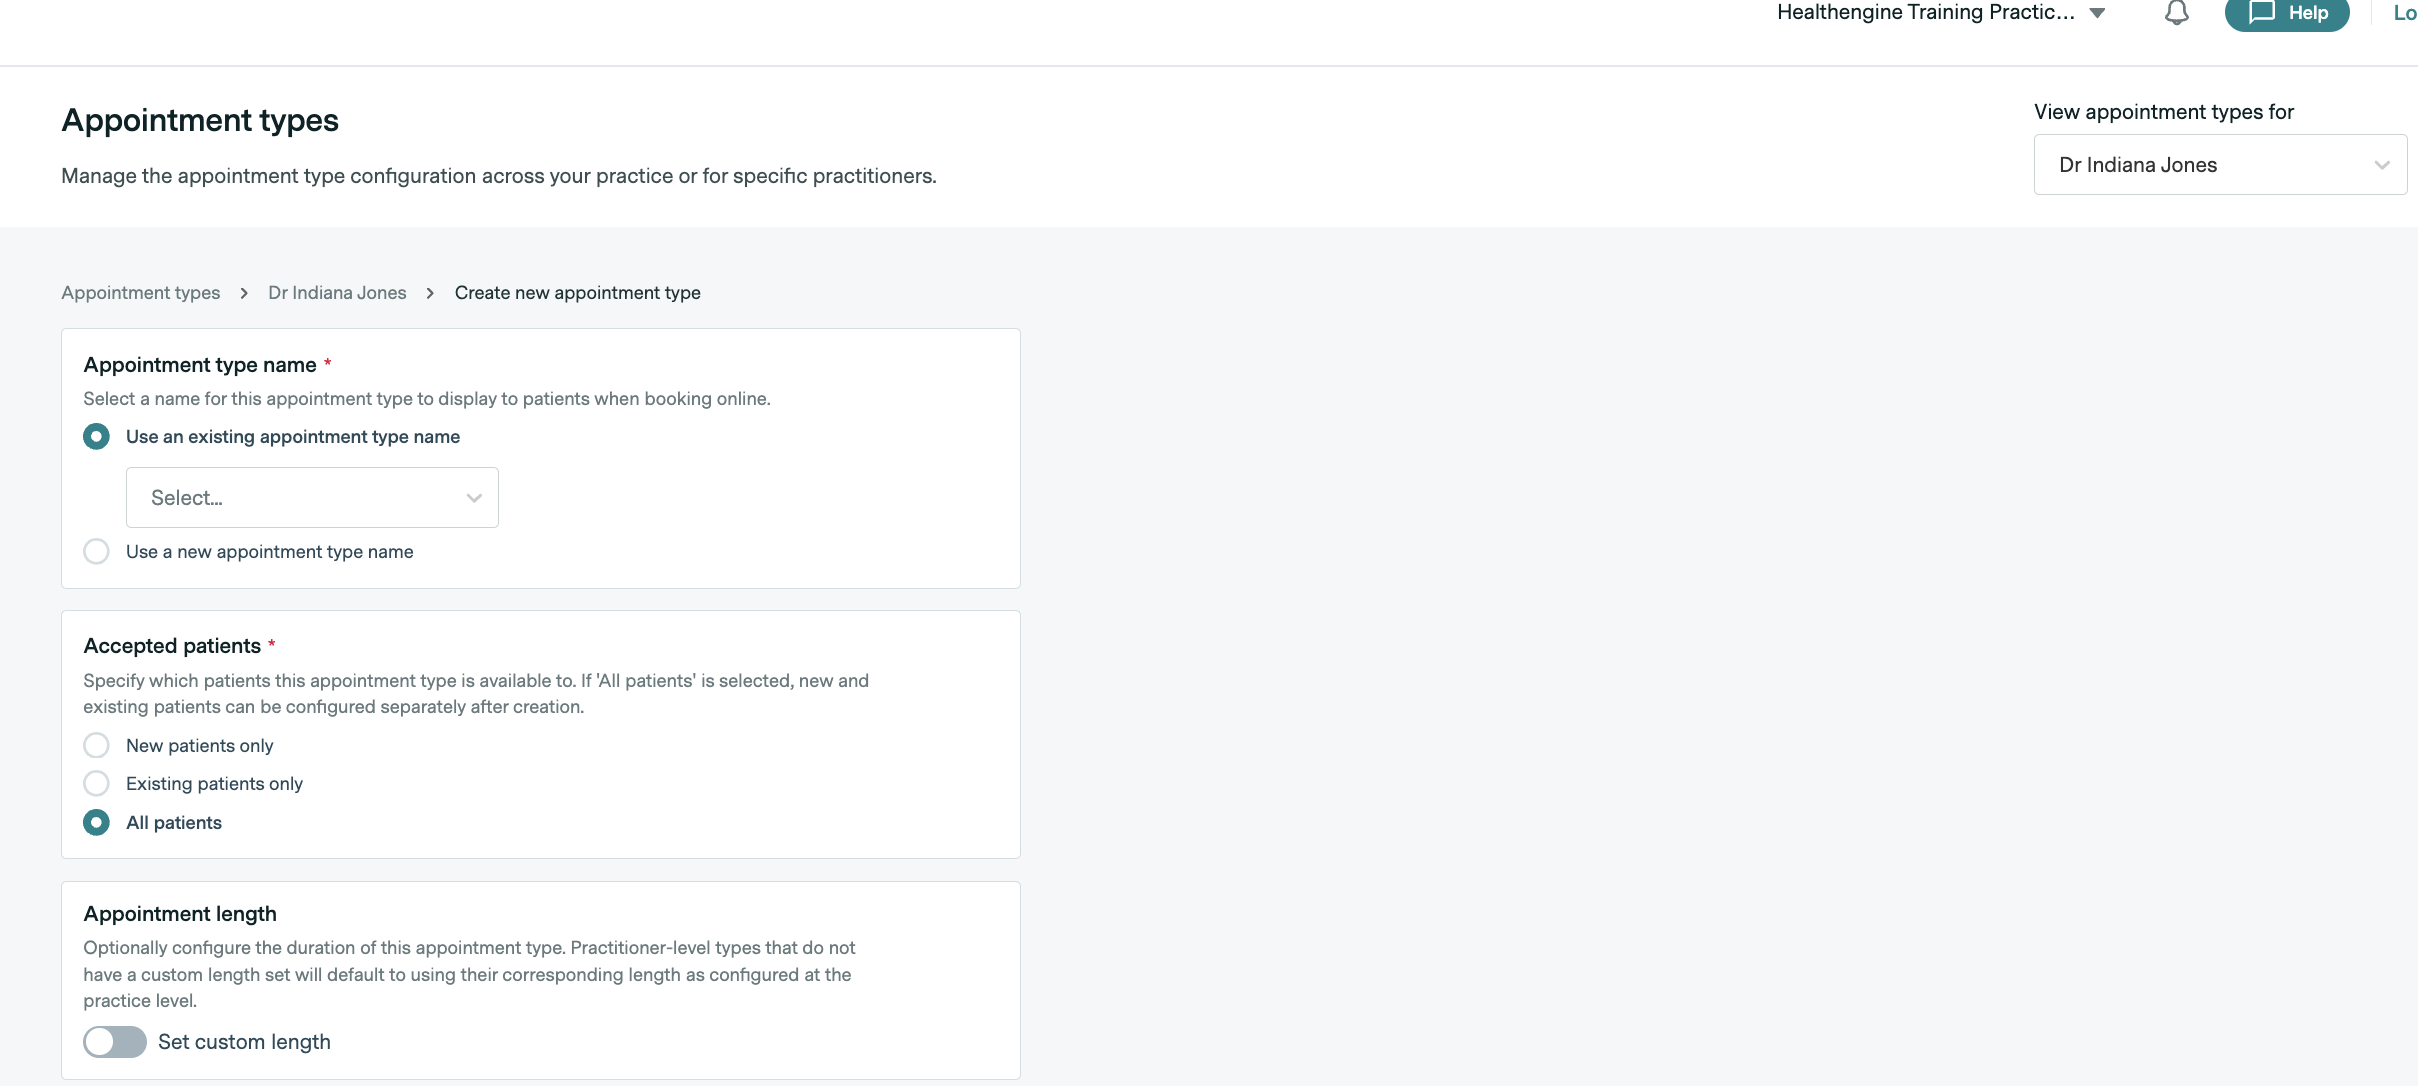Click the partially visible Lo link top-right

(x=2404, y=13)
